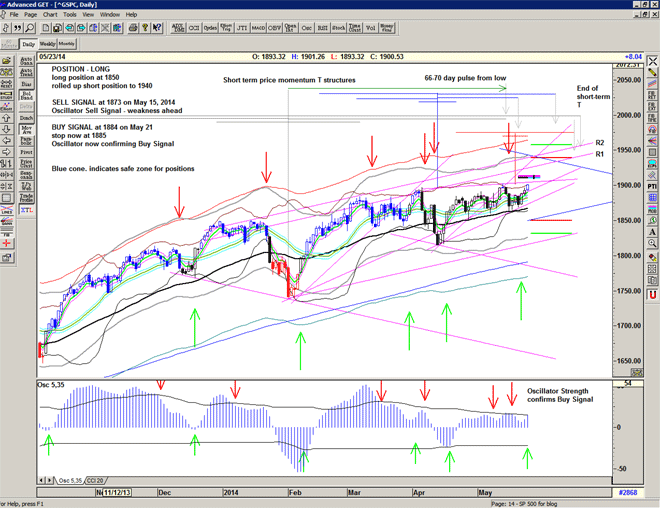This screenshot has width=660, height=508.
Task: Switch to the Weekly timeframe
Action: pos(46,44)
